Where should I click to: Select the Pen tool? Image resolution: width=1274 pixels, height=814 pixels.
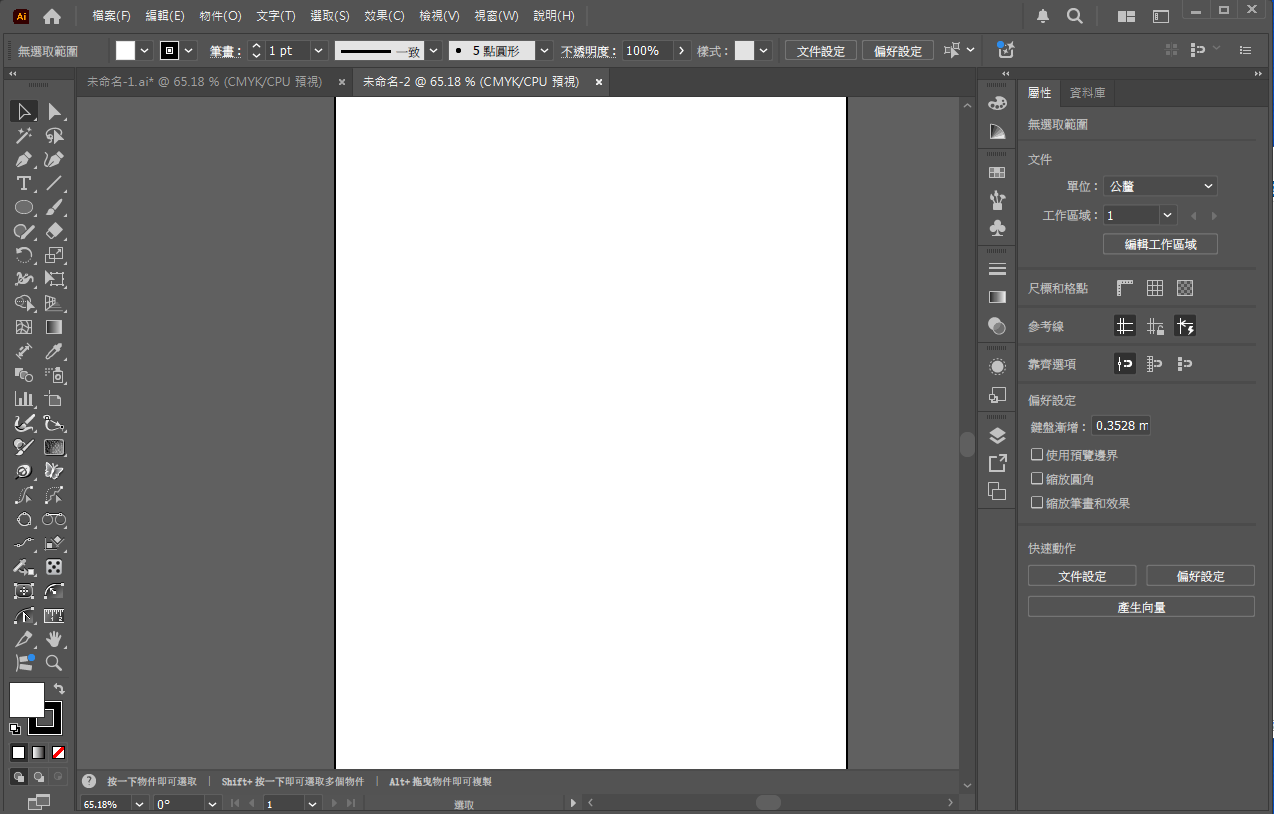click(x=24, y=160)
